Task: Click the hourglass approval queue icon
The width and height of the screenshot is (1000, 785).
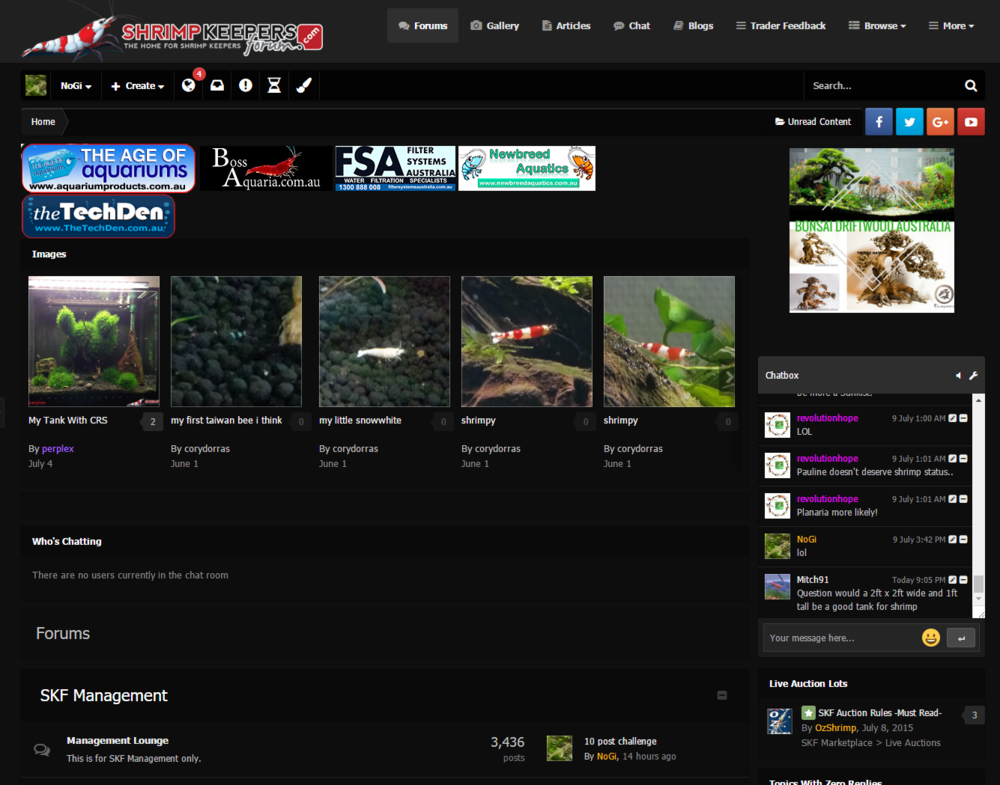Action: [x=274, y=85]
